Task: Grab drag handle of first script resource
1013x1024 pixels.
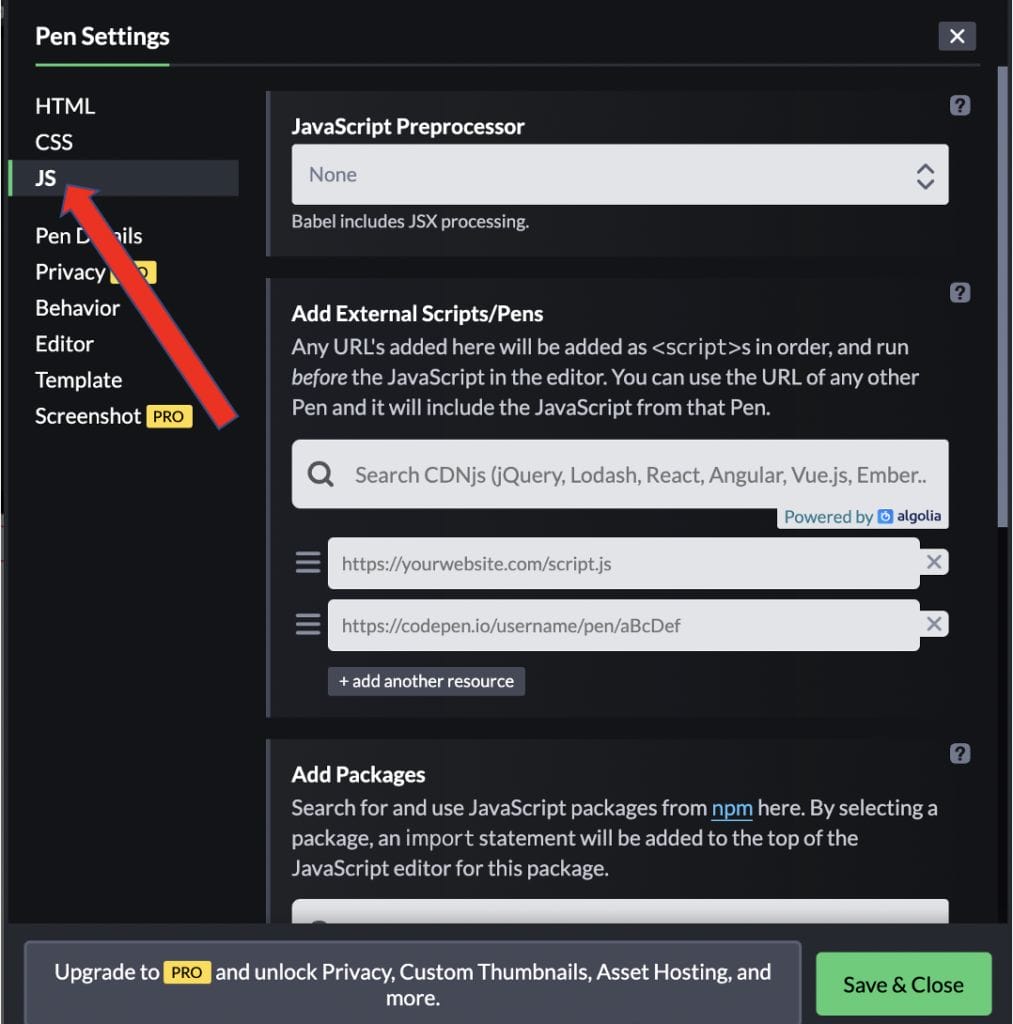Action: point(308,563)
